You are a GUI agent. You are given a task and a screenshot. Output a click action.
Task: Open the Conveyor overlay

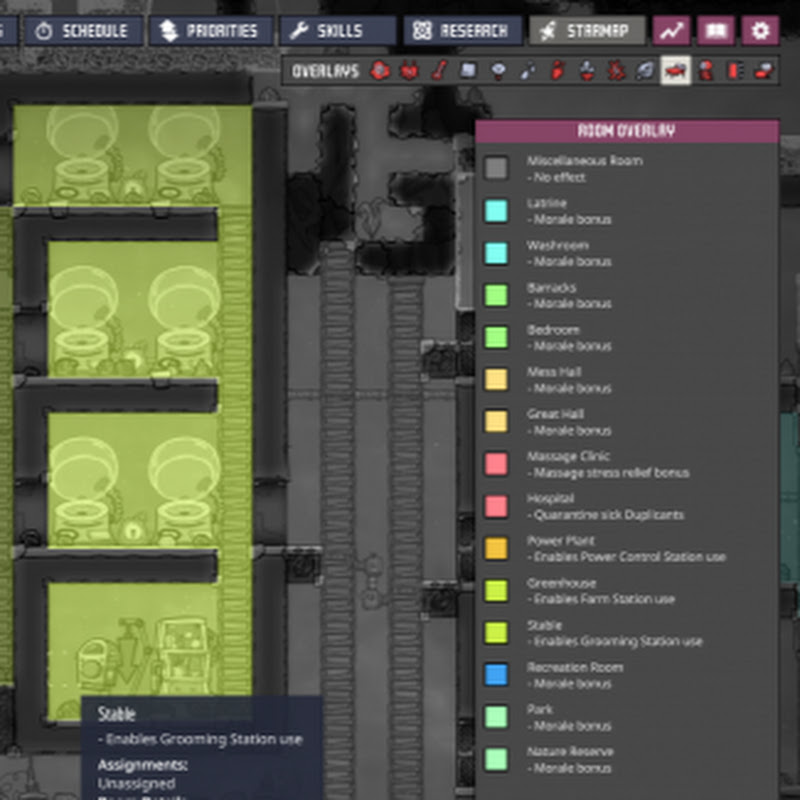pos(764,71)
